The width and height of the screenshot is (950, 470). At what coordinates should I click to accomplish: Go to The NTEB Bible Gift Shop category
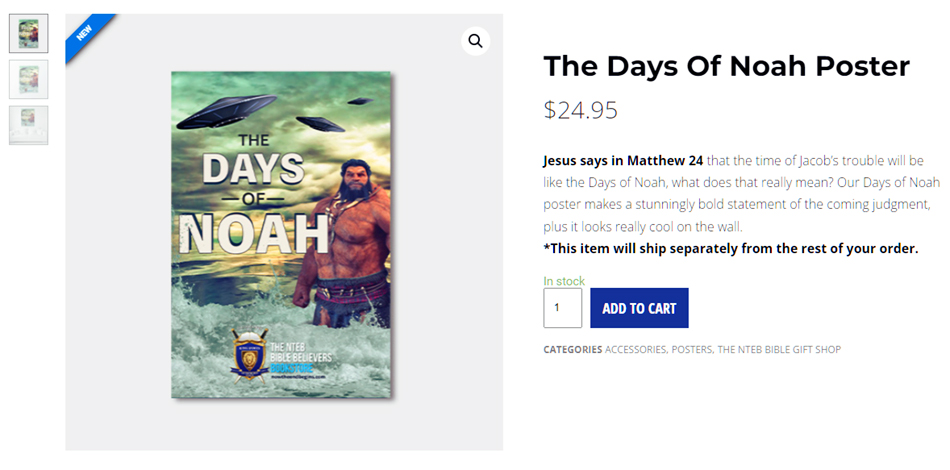[x=779, y=350]
